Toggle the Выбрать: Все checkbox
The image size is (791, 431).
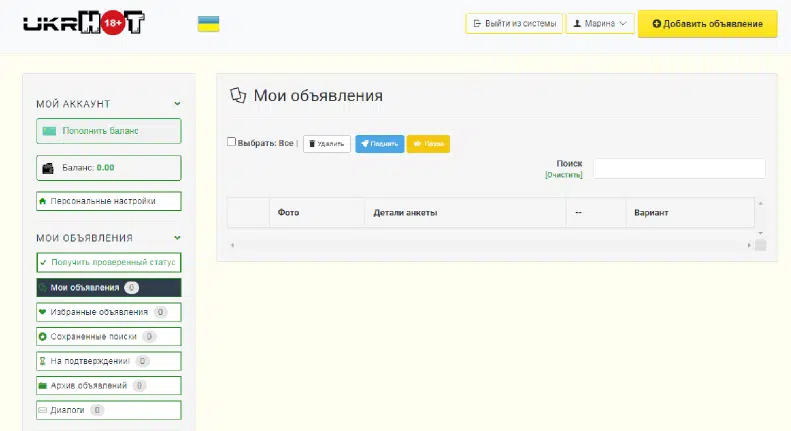pyautogui.click(x=232, y=142)
